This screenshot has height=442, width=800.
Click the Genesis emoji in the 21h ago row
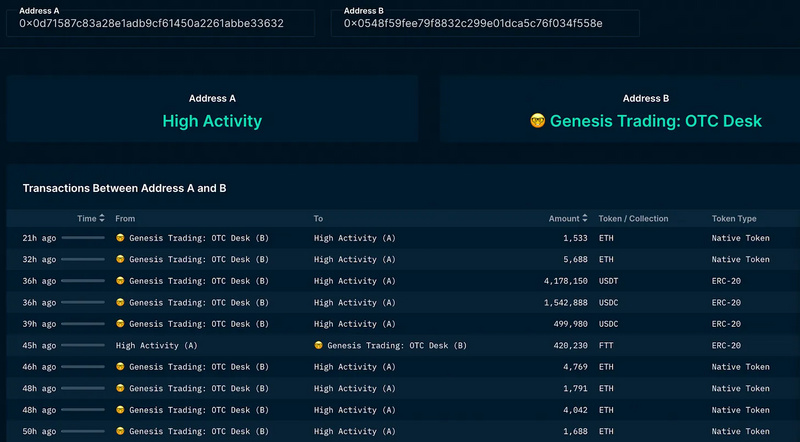tap(121, 238)
